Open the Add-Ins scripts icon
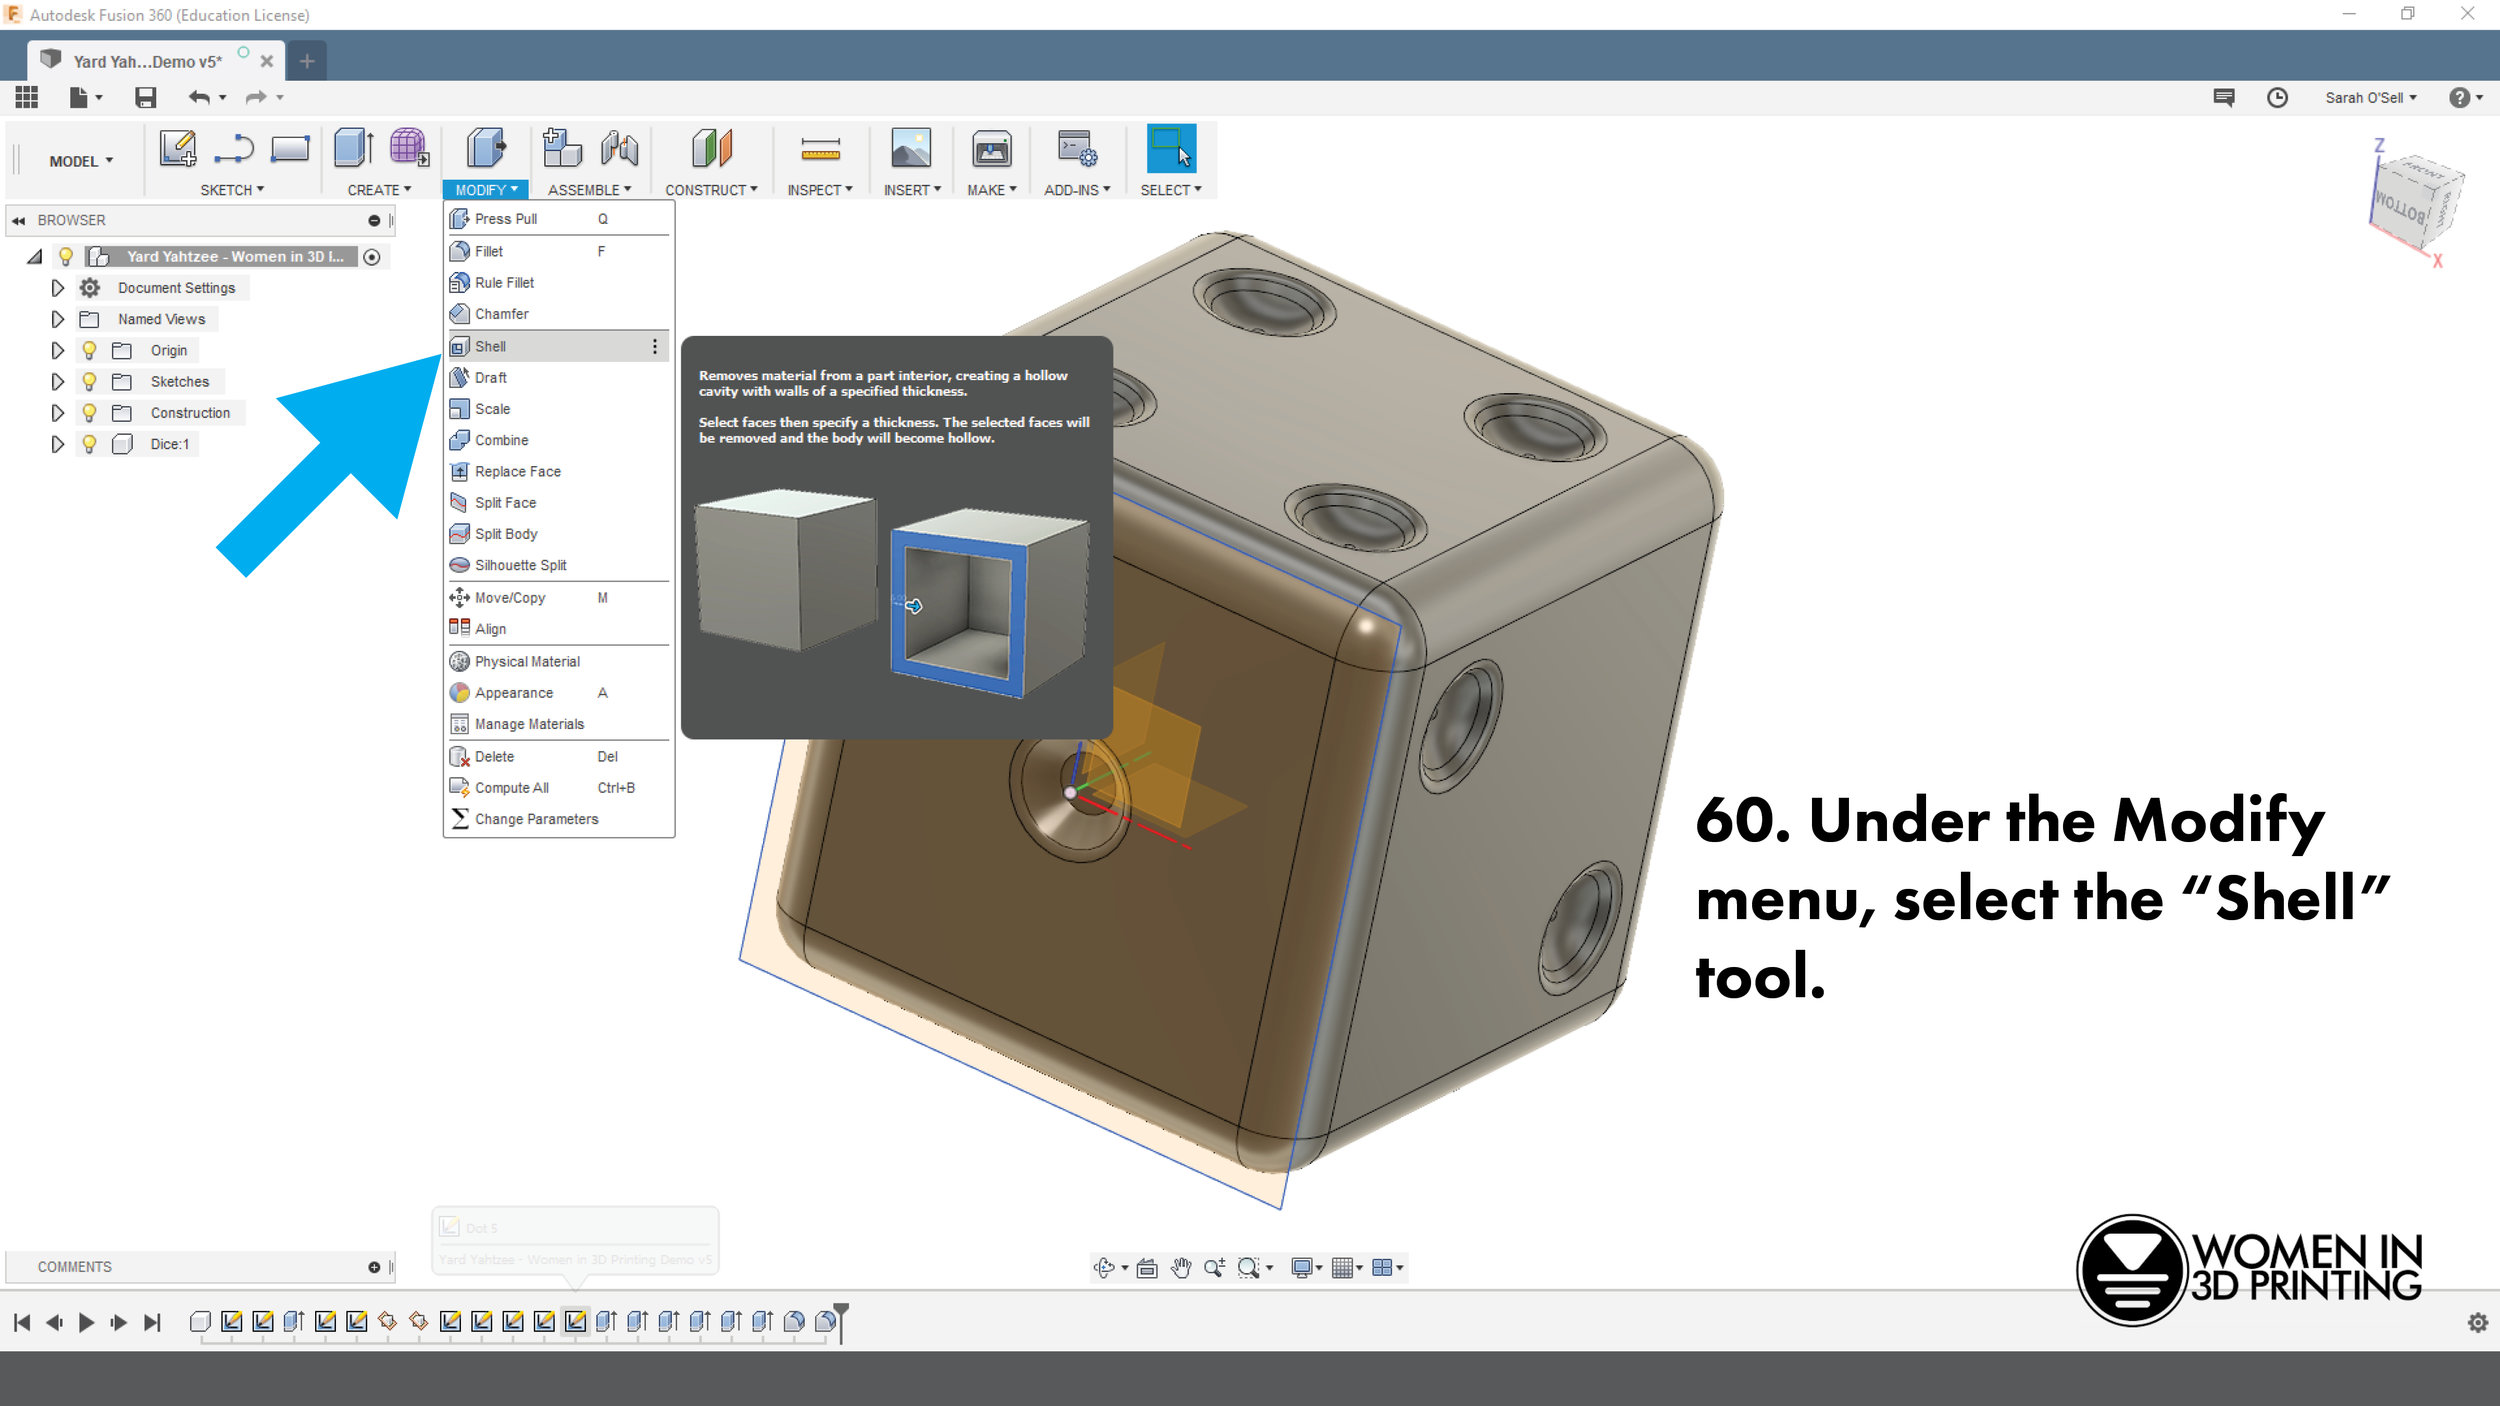The height and width of the screenshot is (1406, 2500). click(x=1077, y=149)
